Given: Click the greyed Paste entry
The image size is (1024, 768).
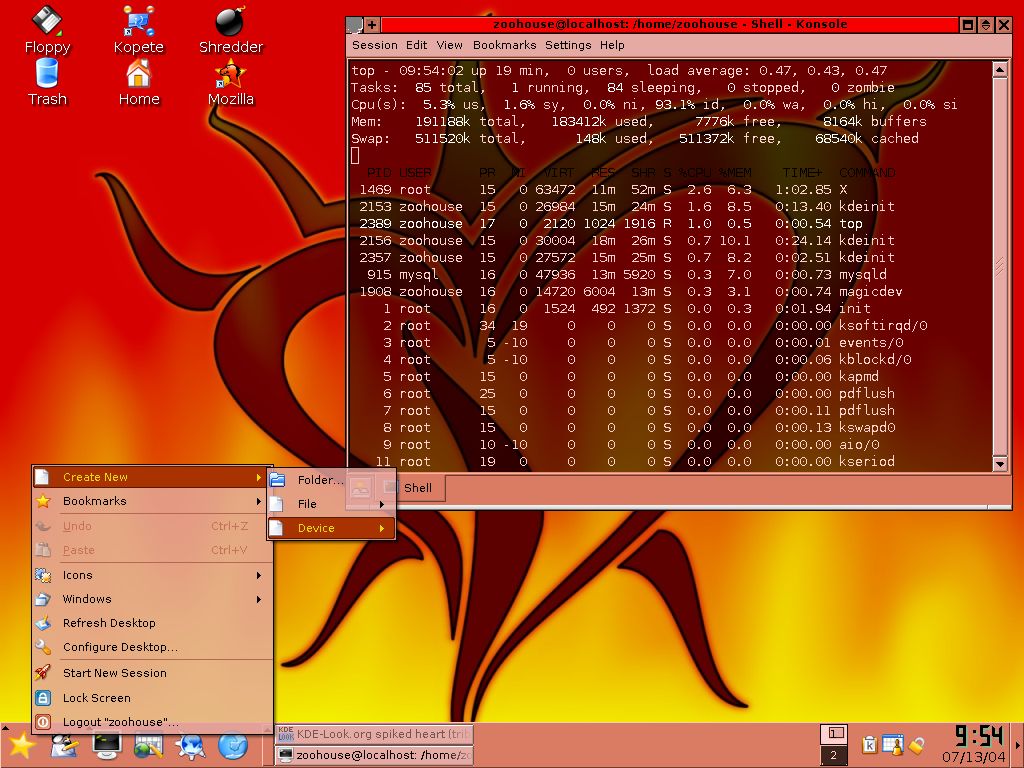Looking at the screenshot, I should tap(152, 550).
